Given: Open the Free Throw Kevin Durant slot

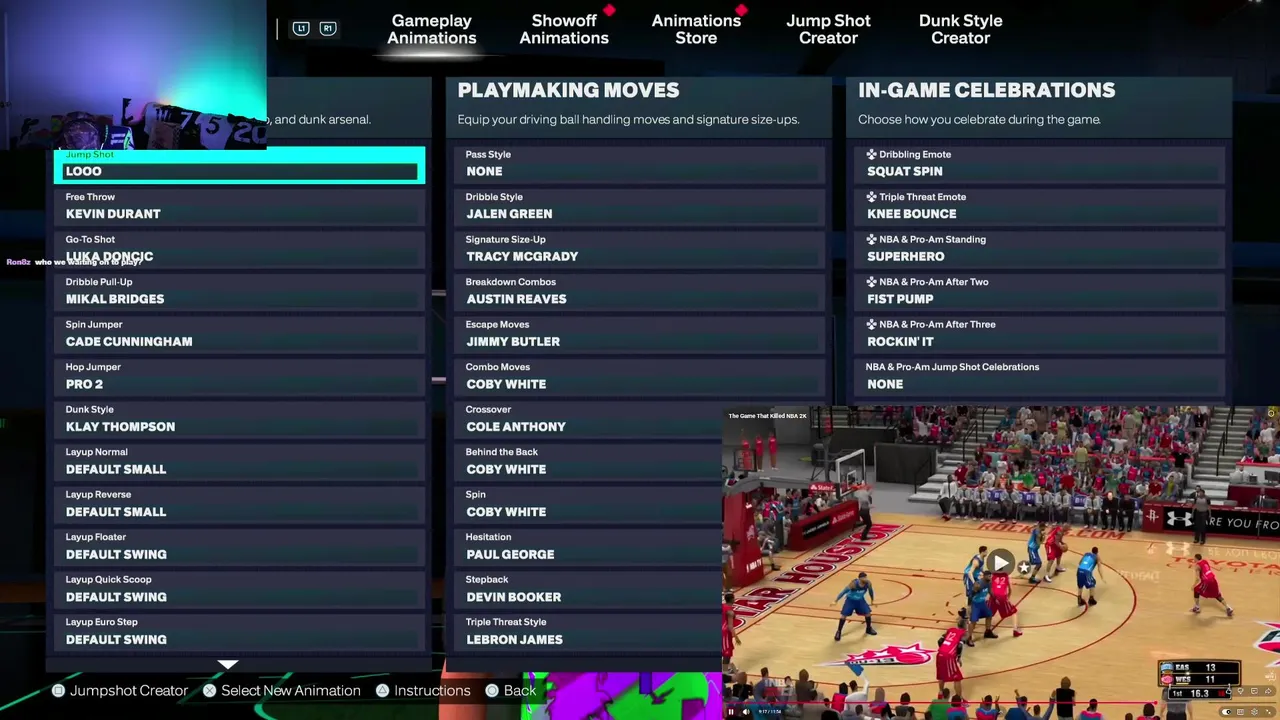Looking at the screenshot, I should 240,206.
